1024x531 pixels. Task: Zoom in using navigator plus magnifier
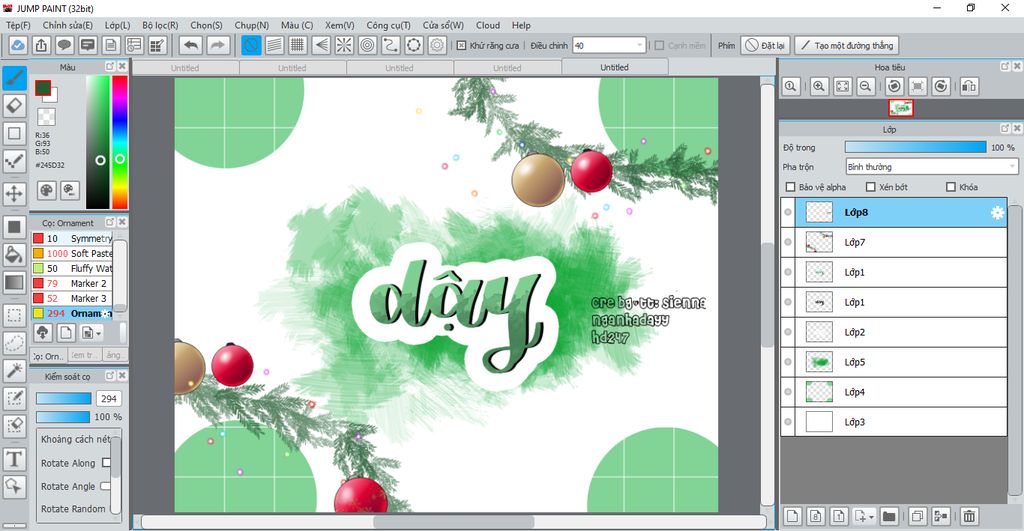[x=818, y=86]
